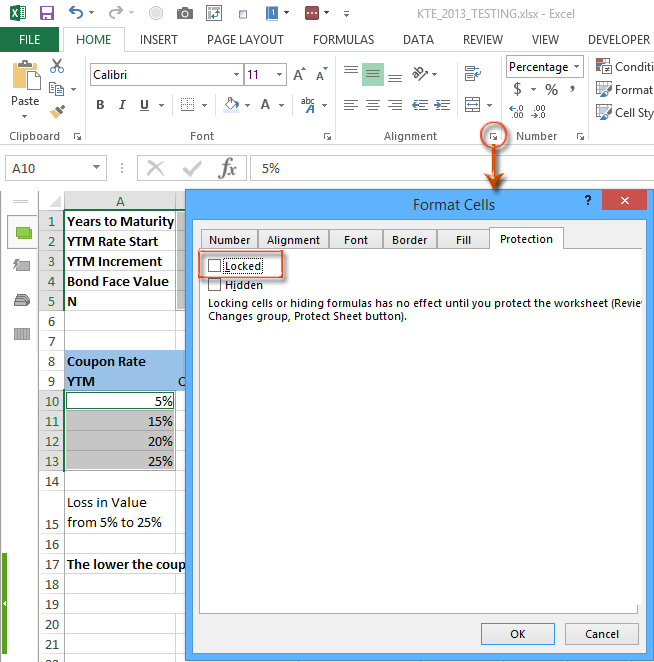The image size is (654, 662).
Task: Click the Cancel button
Action: tap(601, 634)
